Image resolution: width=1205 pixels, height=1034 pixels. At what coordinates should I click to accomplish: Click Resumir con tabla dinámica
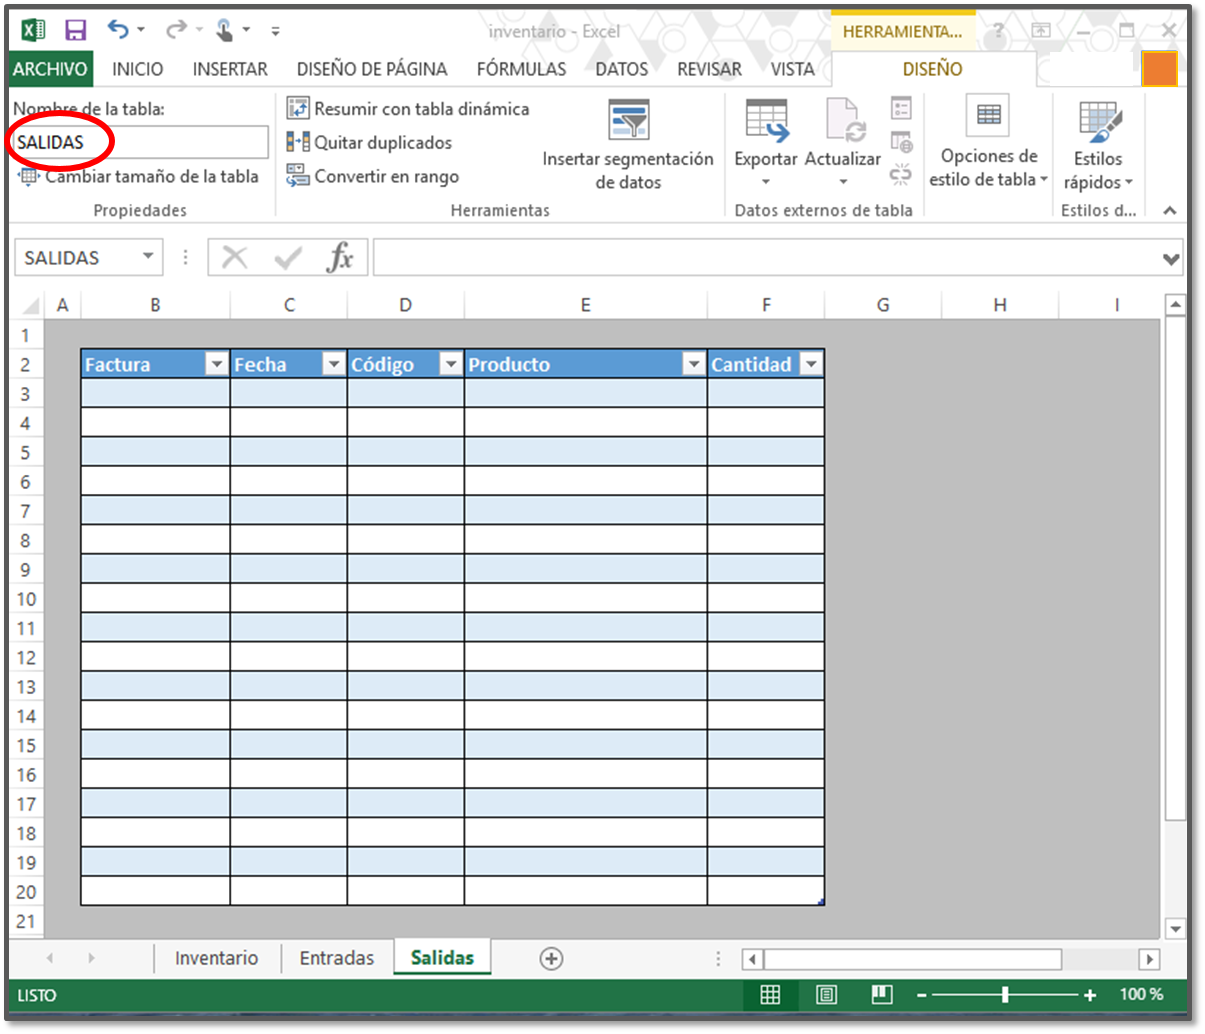[408, 109]
